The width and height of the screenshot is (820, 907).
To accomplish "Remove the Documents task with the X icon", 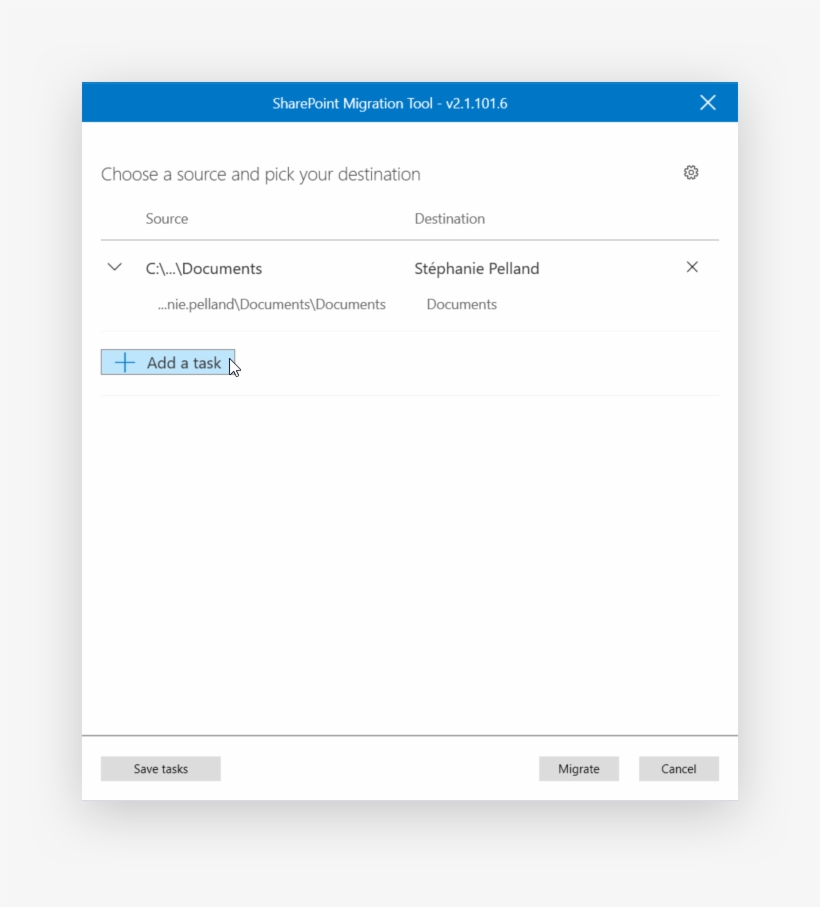I will click(692, 267).
